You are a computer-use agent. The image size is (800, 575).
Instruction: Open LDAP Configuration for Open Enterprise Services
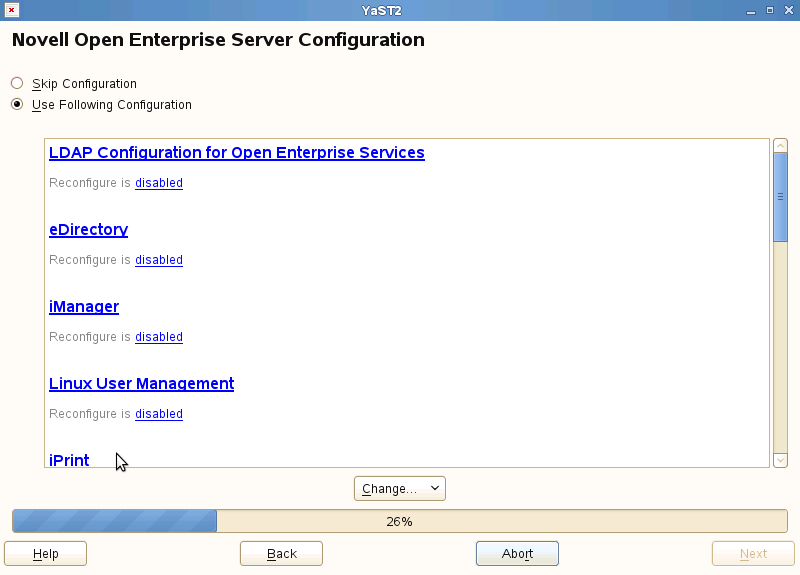pos(237,153)
